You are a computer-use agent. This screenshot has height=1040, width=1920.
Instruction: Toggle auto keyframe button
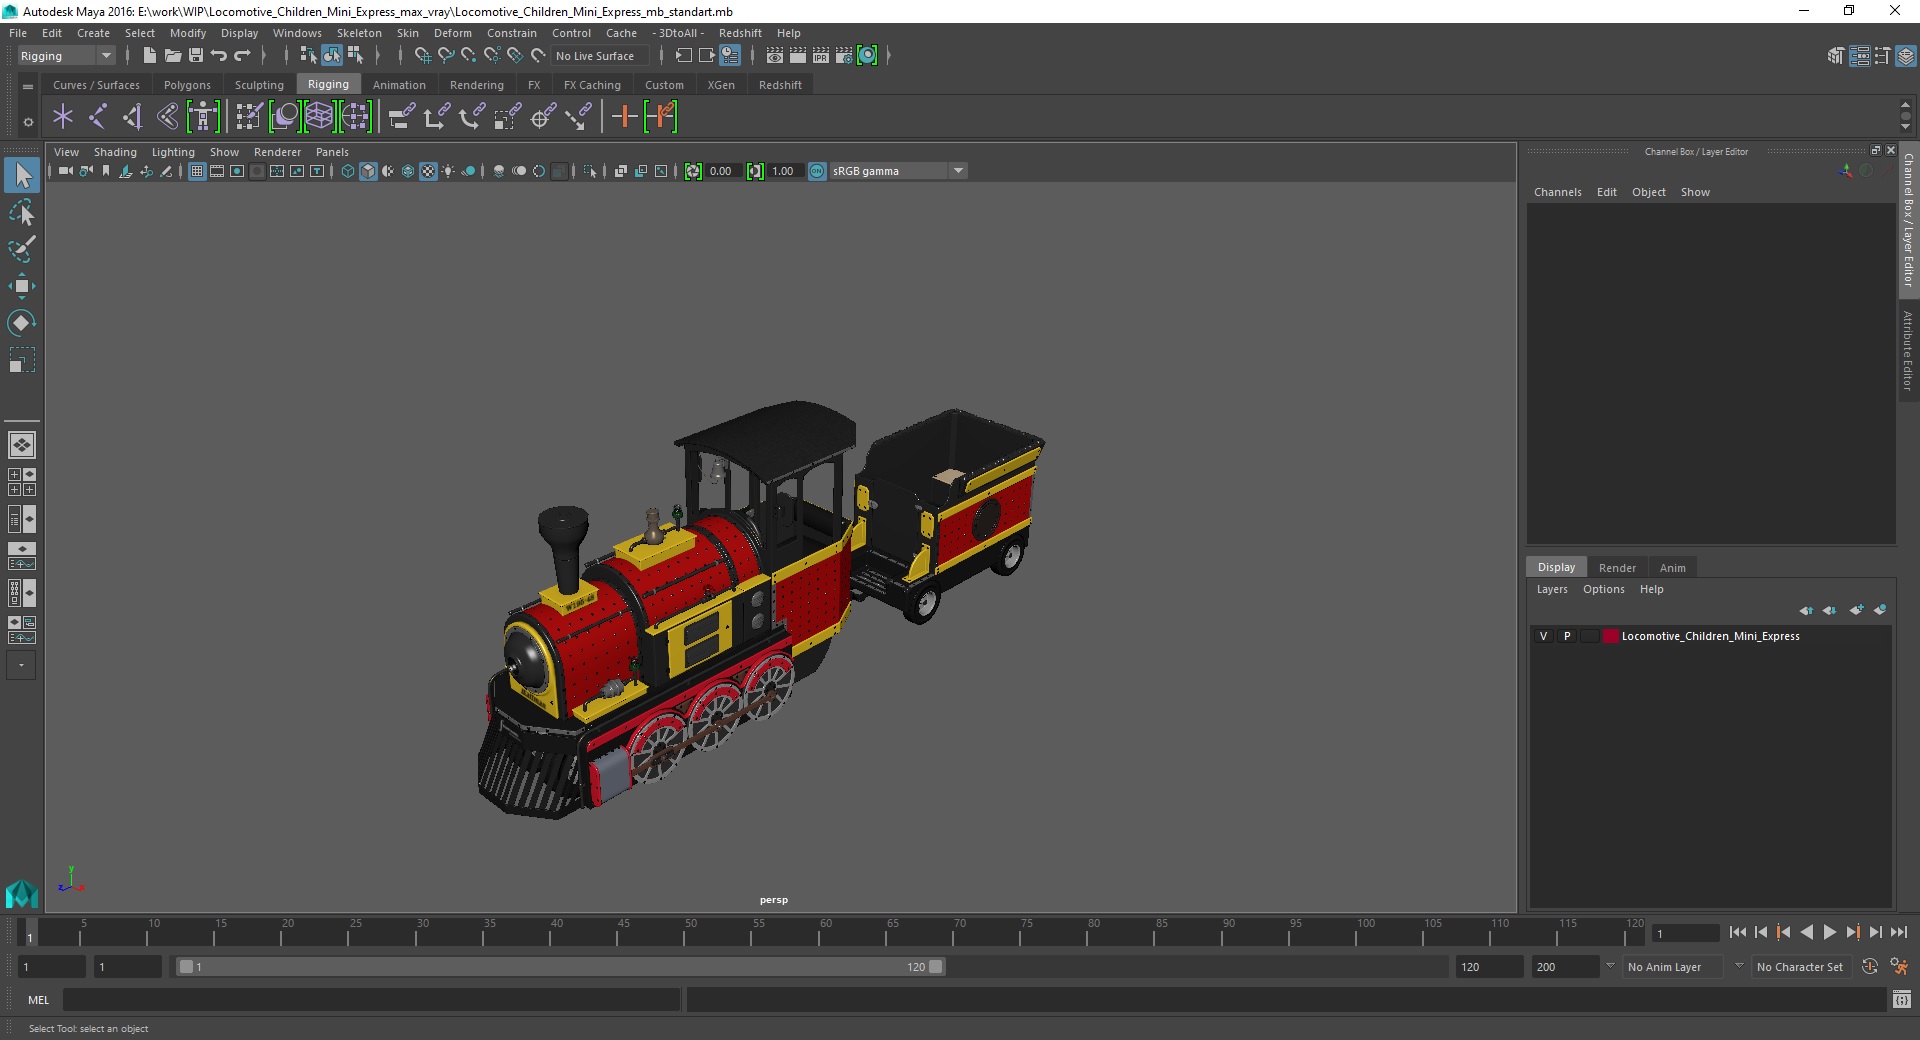[x=1869, y=967]
